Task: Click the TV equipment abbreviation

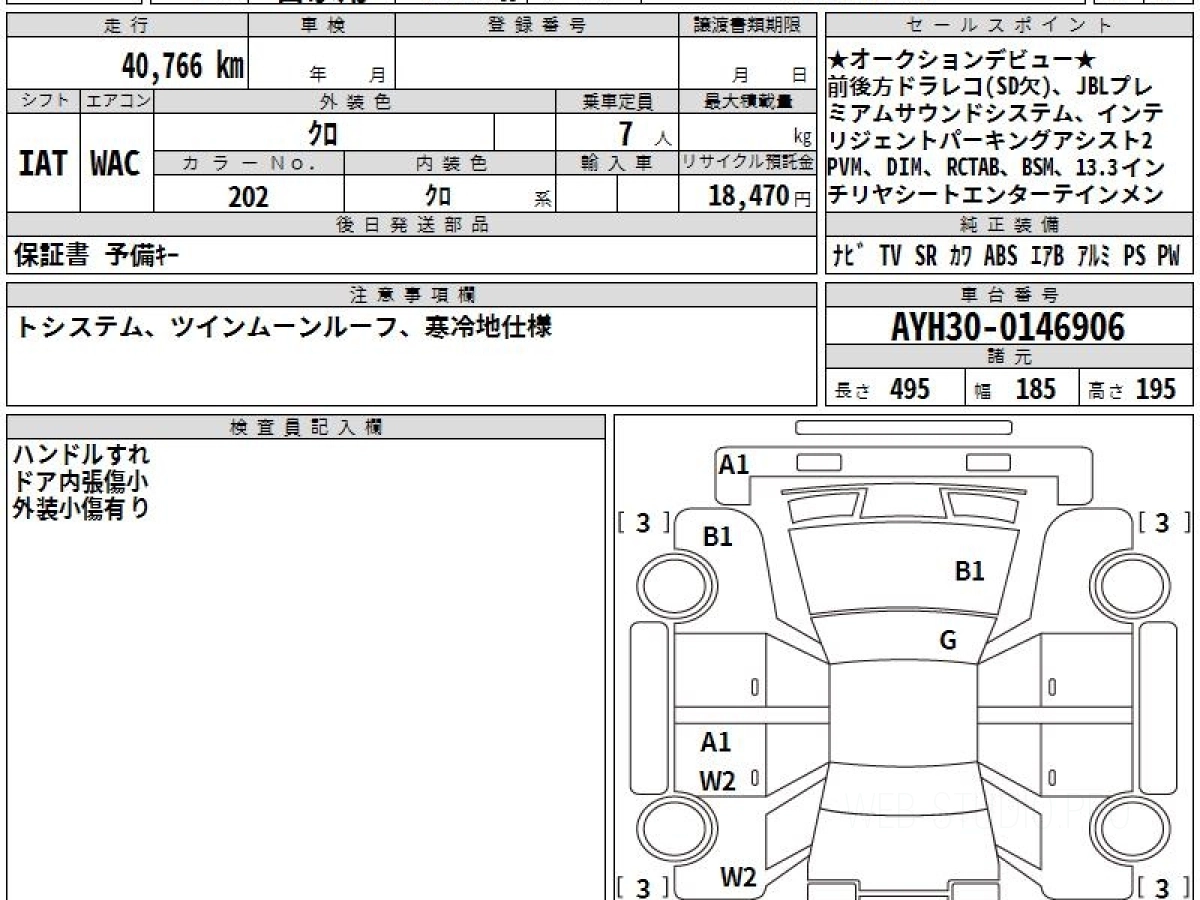Action: click(x=890, y=256)
